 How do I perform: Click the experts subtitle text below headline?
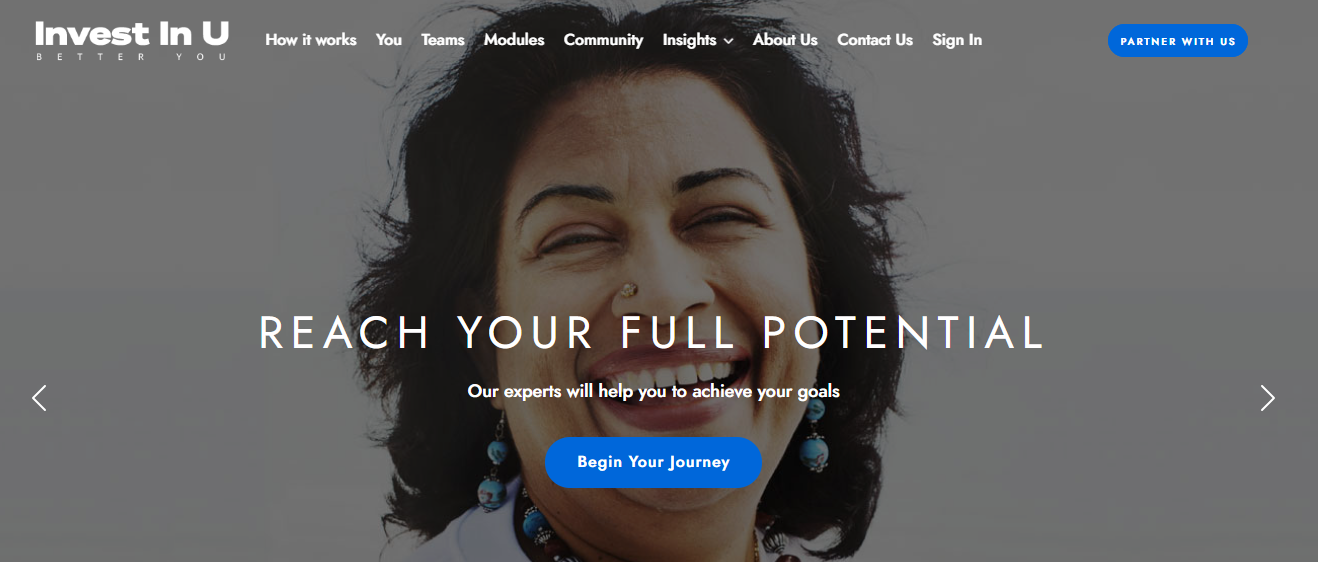pos(654,391)
